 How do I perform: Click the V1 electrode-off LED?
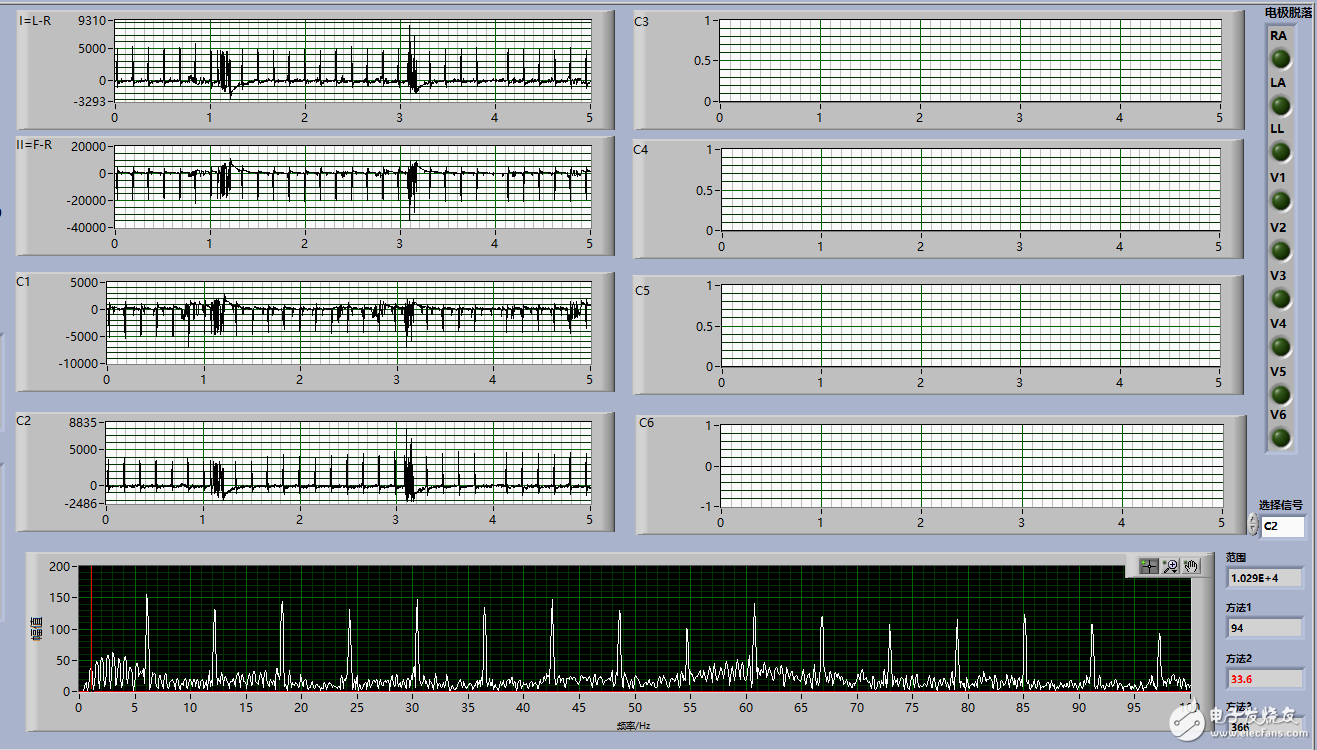tap(1279, 201)
